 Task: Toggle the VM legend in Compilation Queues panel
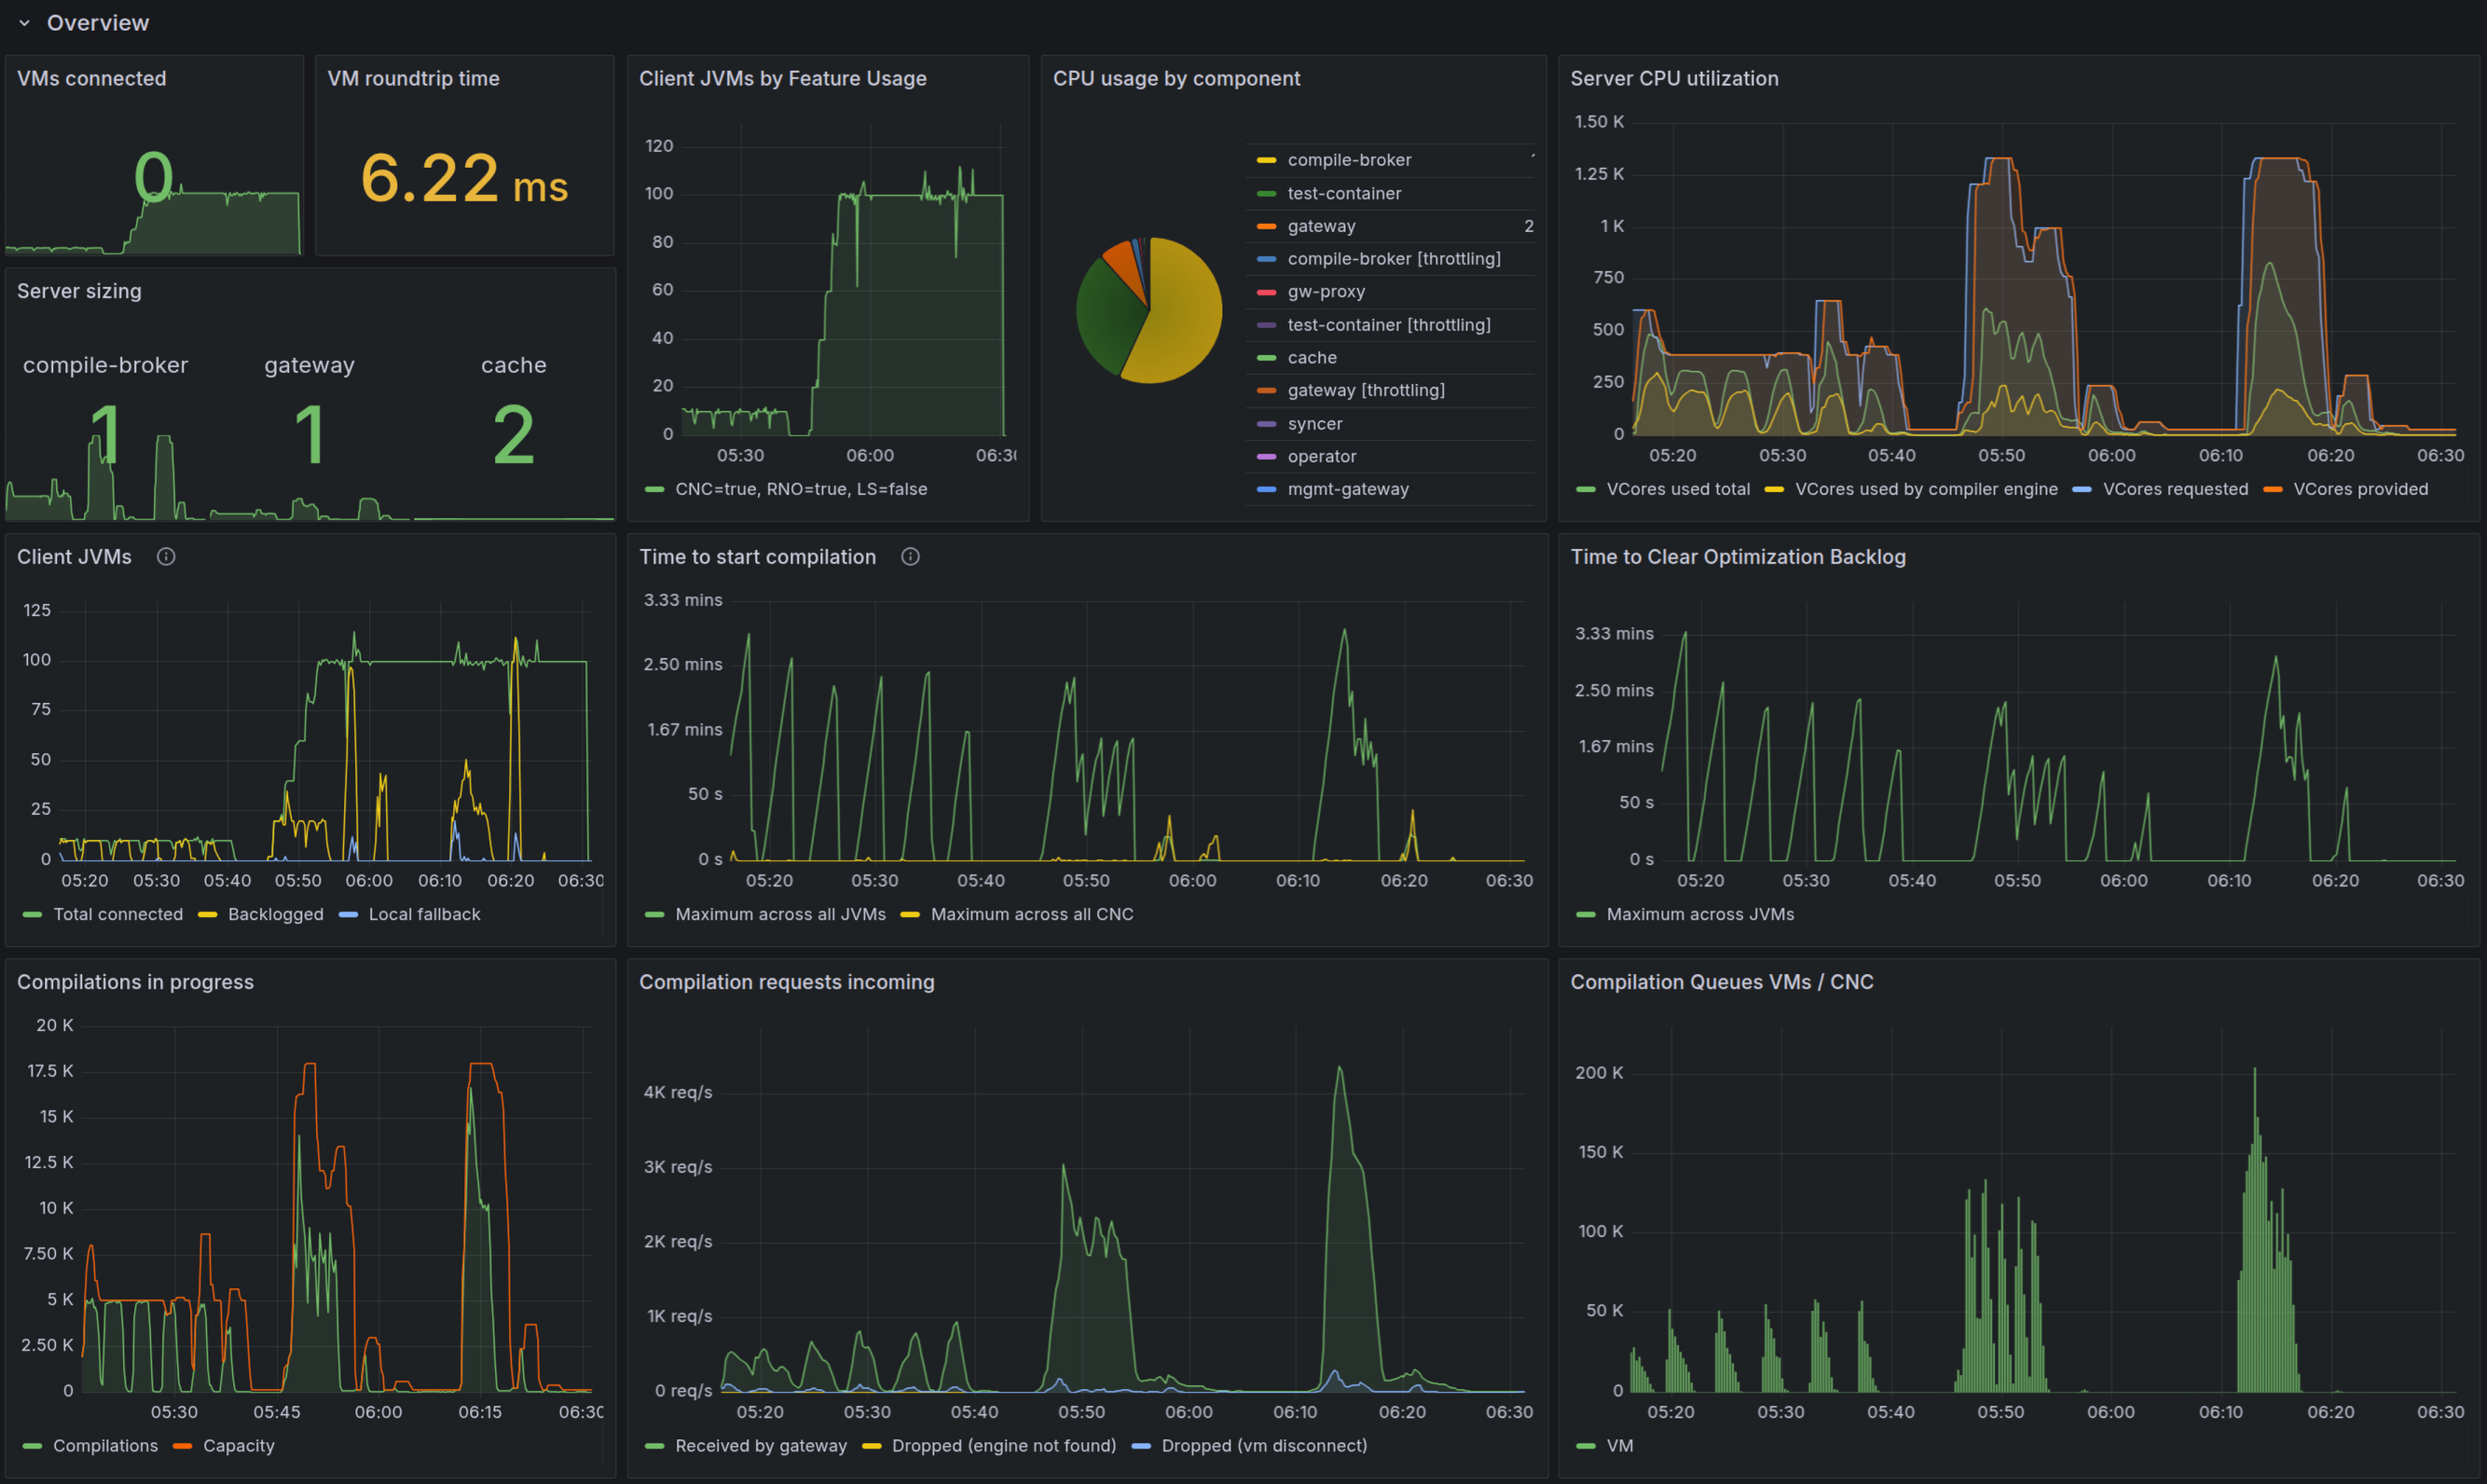coord(1620,1446)
